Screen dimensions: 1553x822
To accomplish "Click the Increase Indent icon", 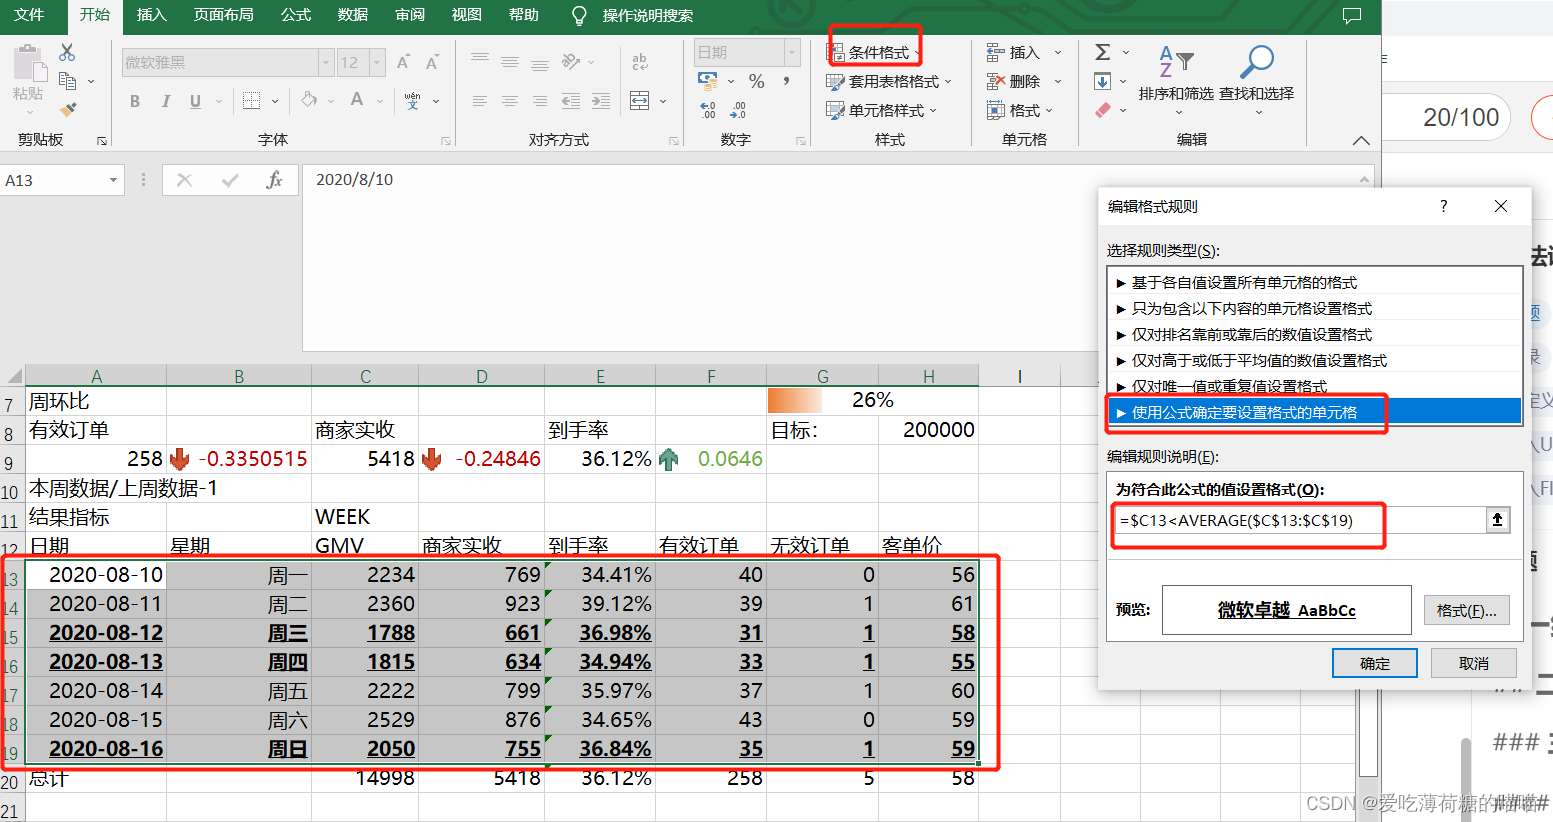I will click(601, 101).
